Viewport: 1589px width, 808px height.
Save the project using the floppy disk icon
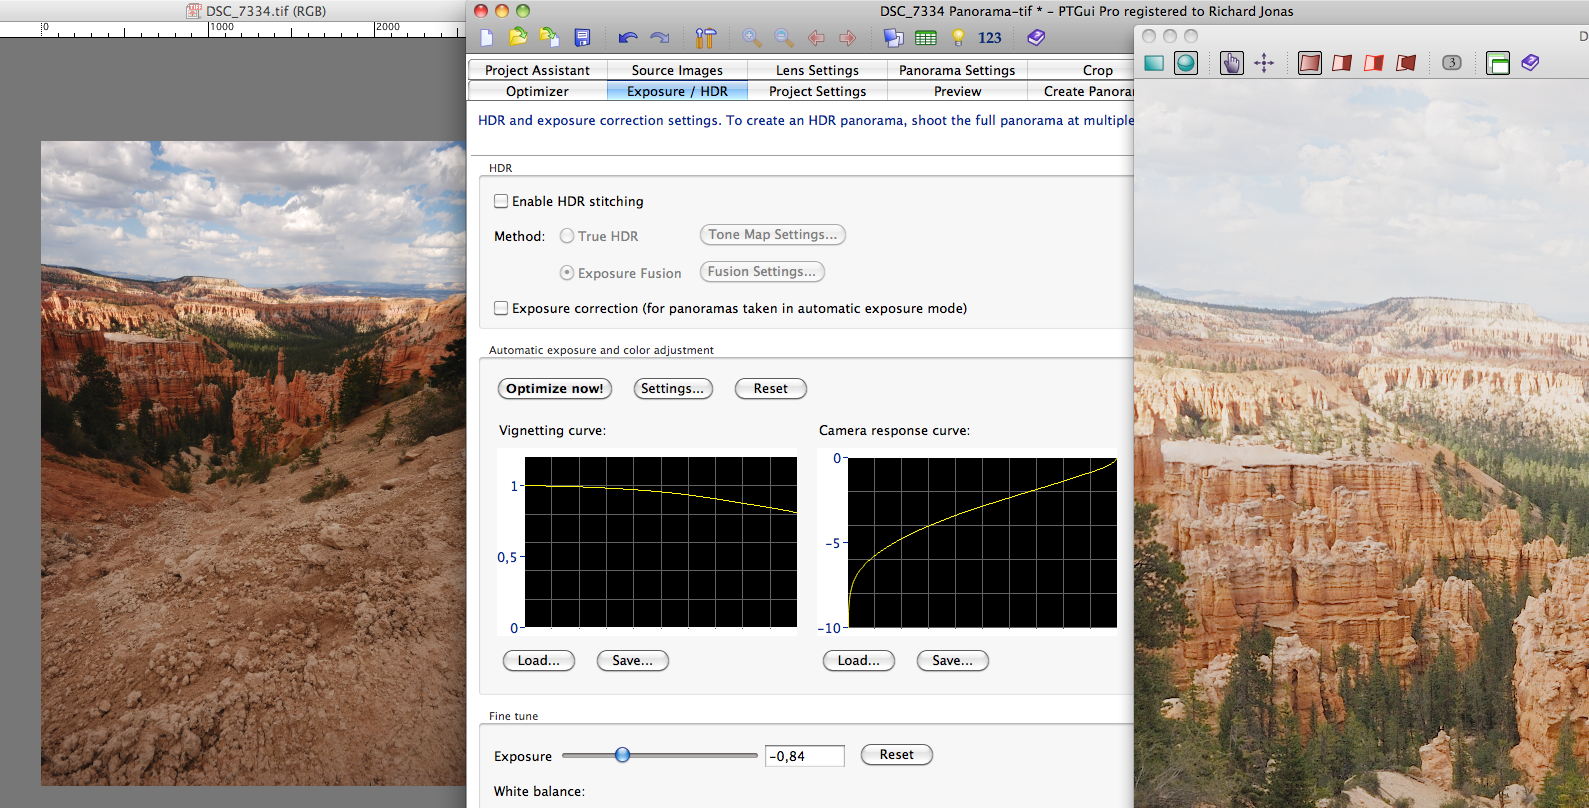[582, 38]
